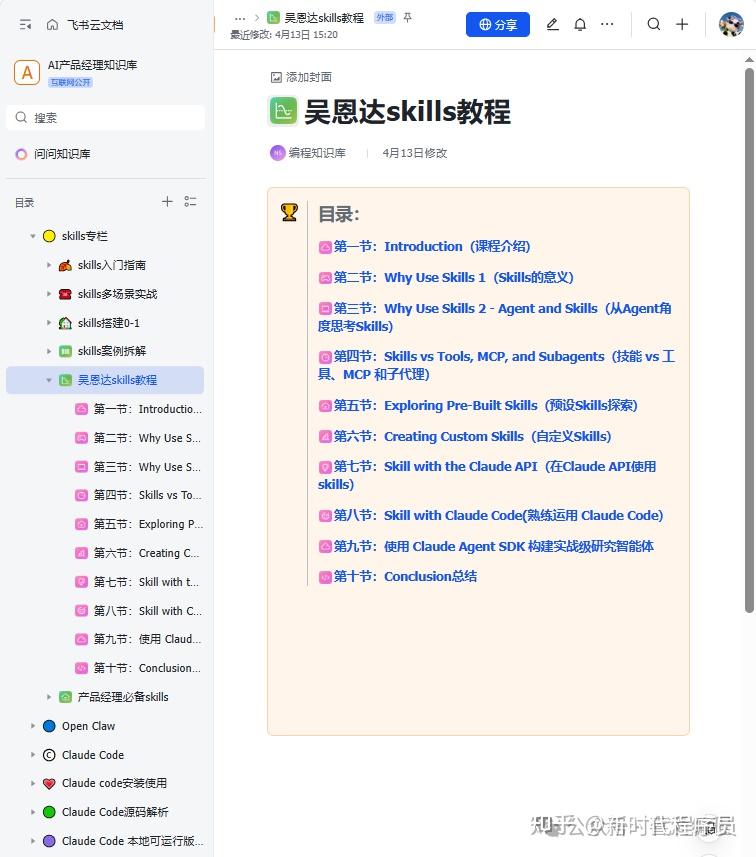Open link 第二节: Why Use Skills 1
Image resolution: width=756 pixels, height=857 pixels.
click(x=447, y=278)
